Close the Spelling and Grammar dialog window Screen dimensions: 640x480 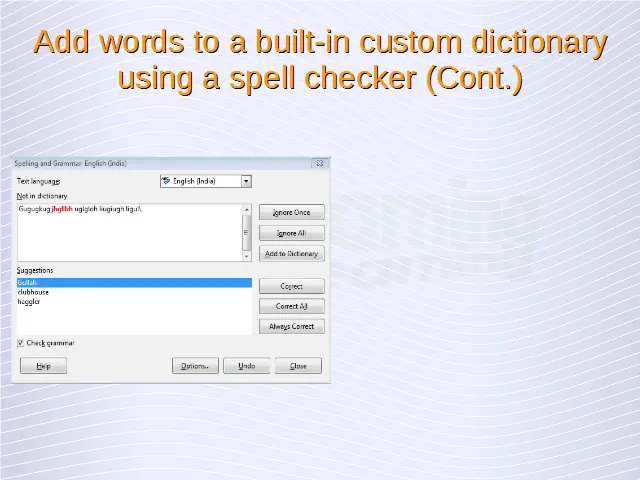click(x=319, y=163)
